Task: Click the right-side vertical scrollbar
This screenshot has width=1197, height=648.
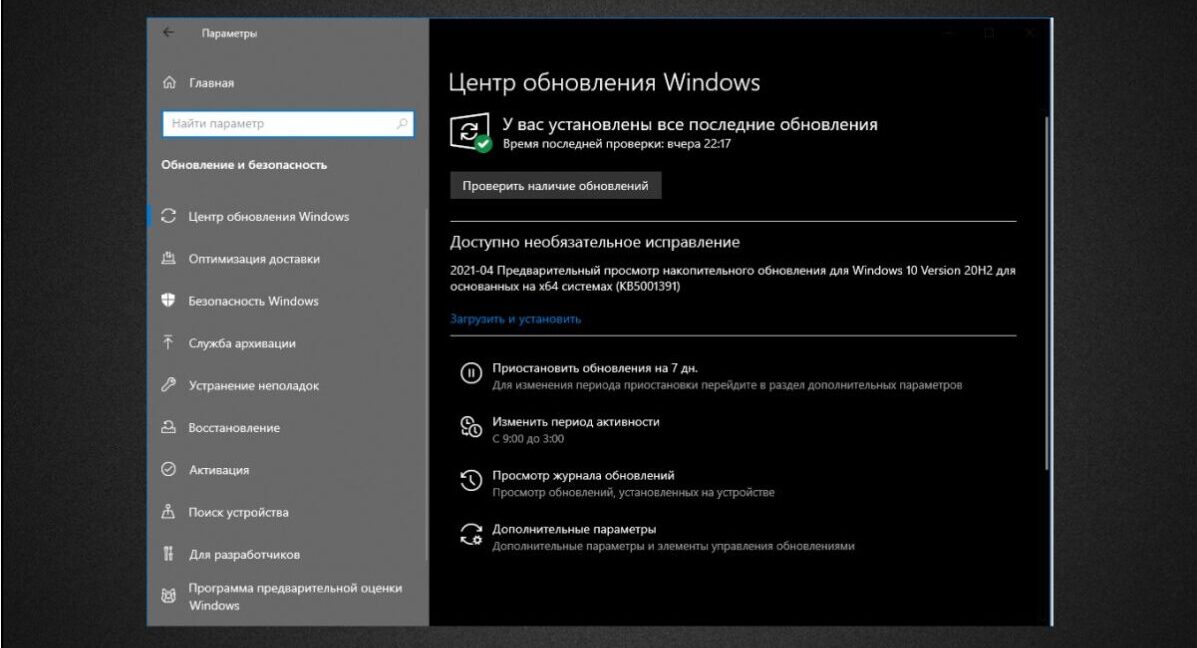Action: click(x=1047, y=293)
